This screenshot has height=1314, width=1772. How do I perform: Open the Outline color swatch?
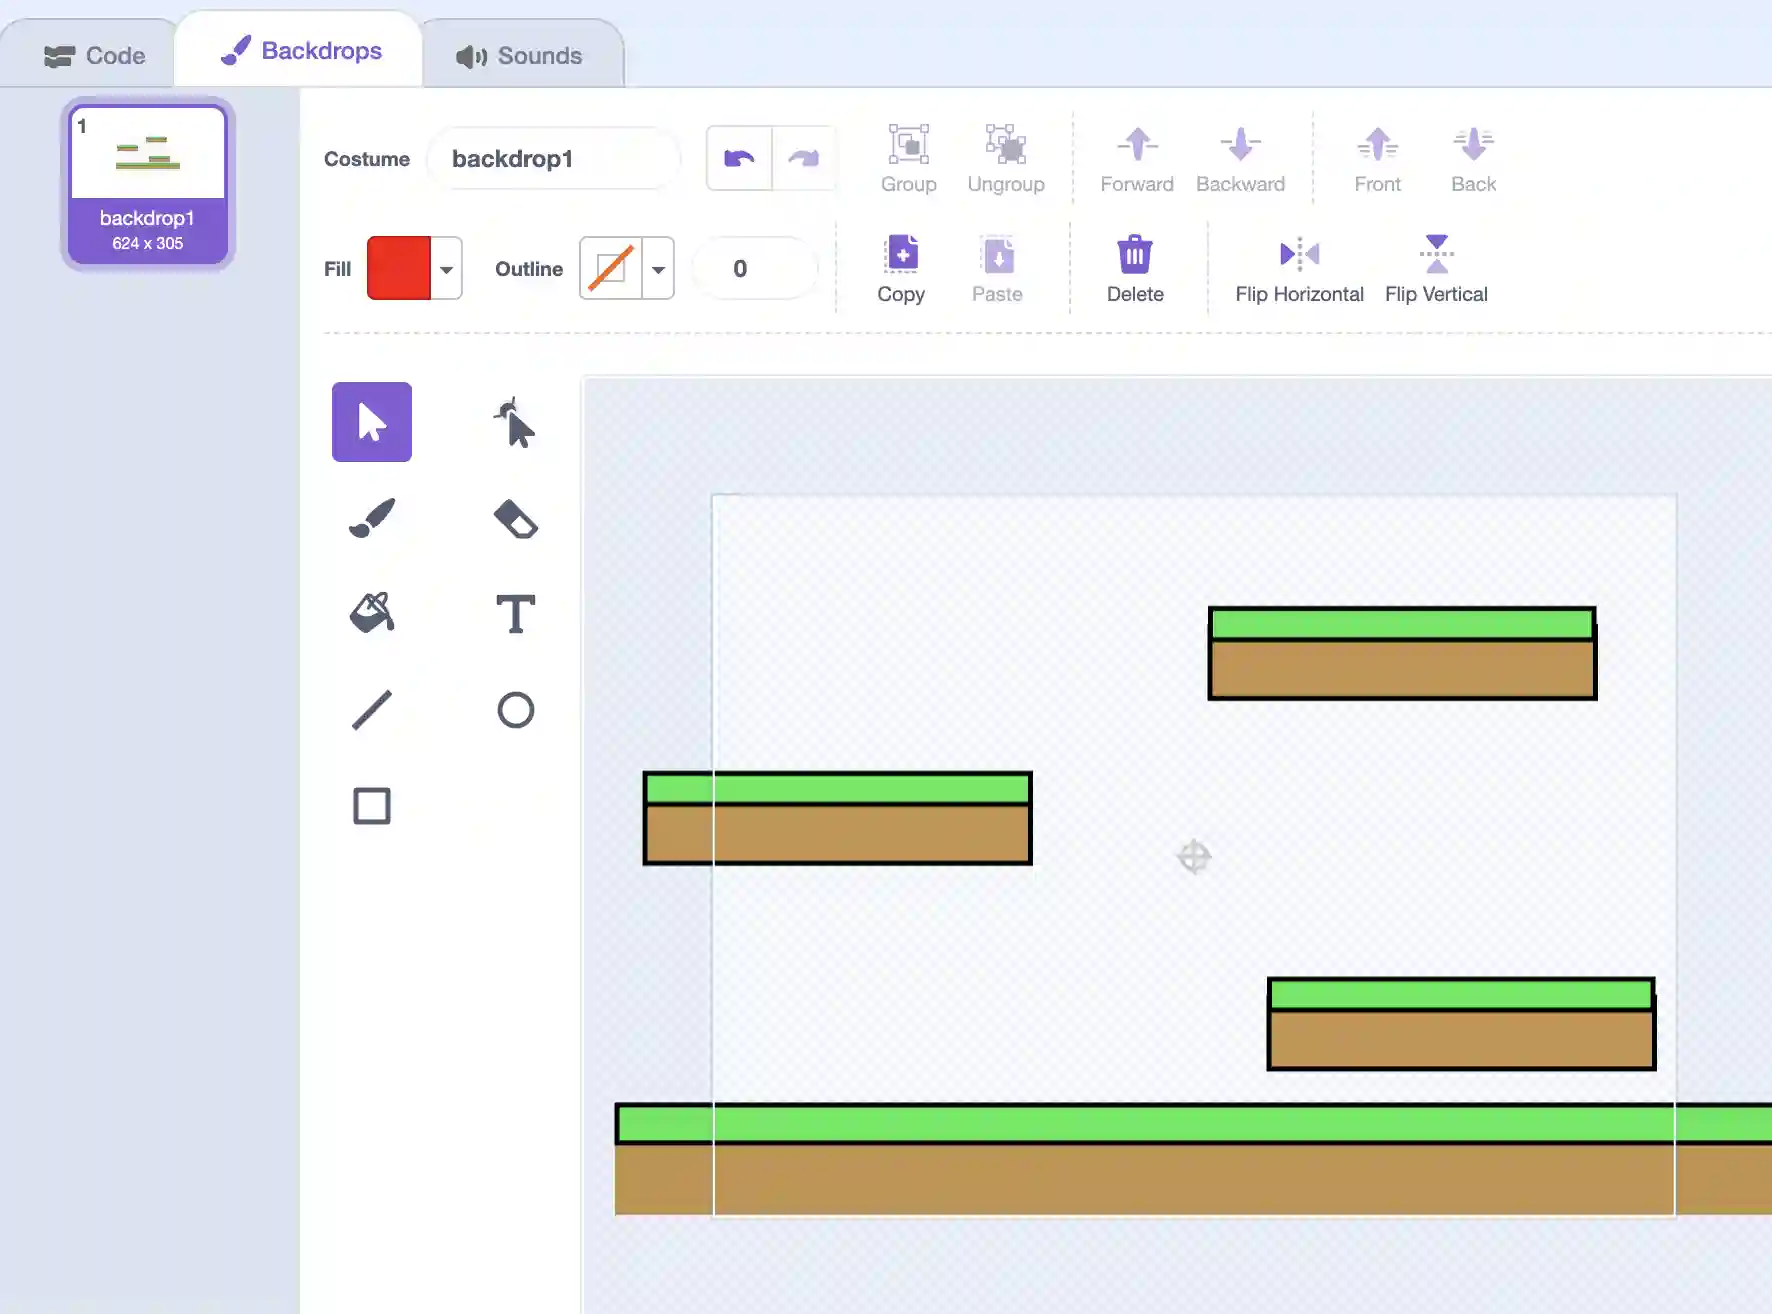click(611, 268)
